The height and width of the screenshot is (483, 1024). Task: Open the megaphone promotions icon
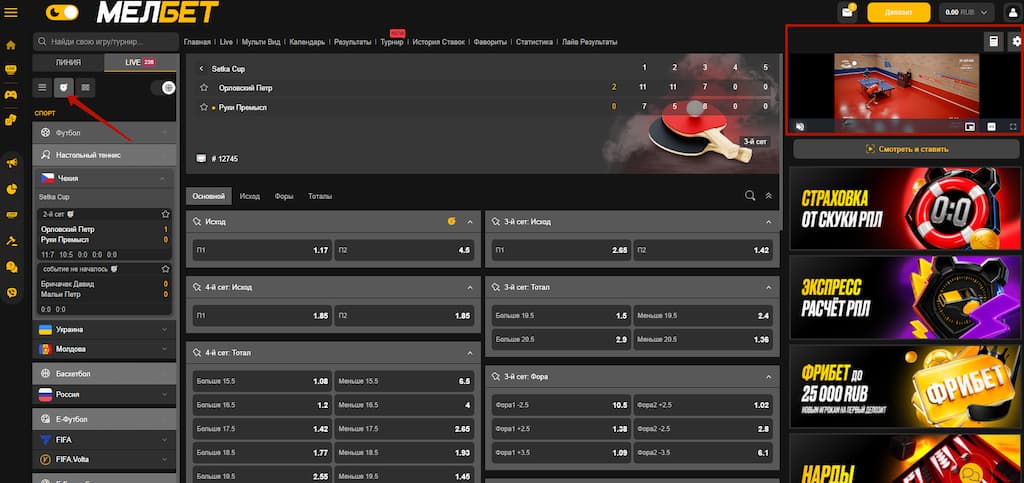[x=10, y=164]
